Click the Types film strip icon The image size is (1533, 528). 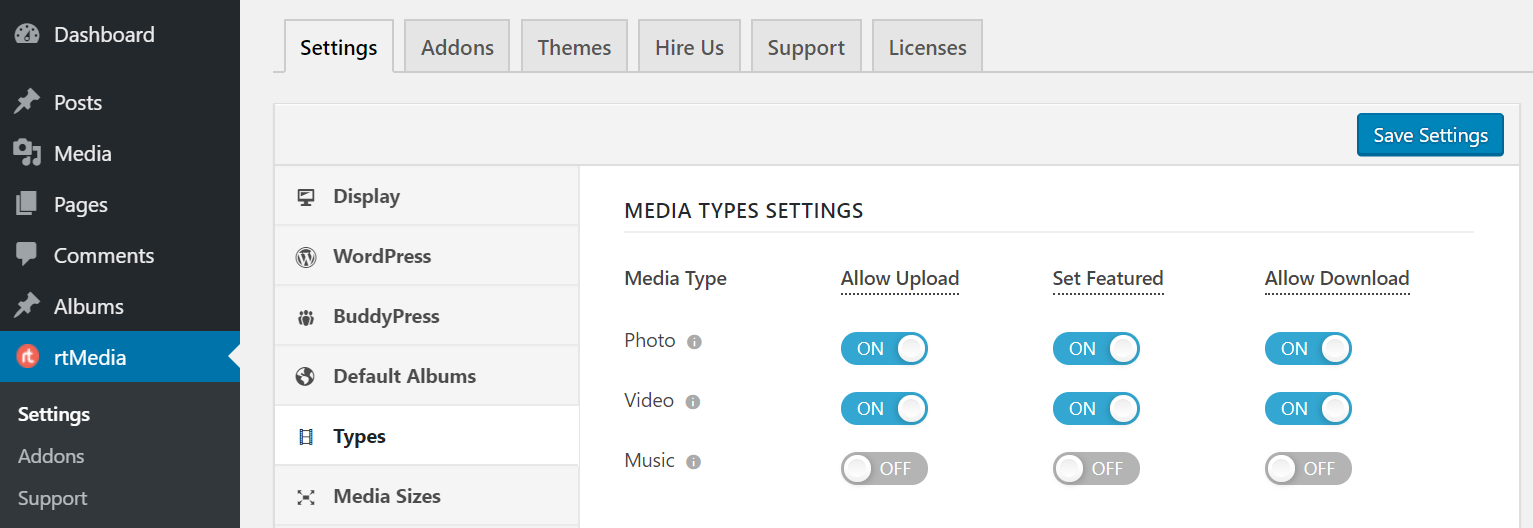[306, 437]
